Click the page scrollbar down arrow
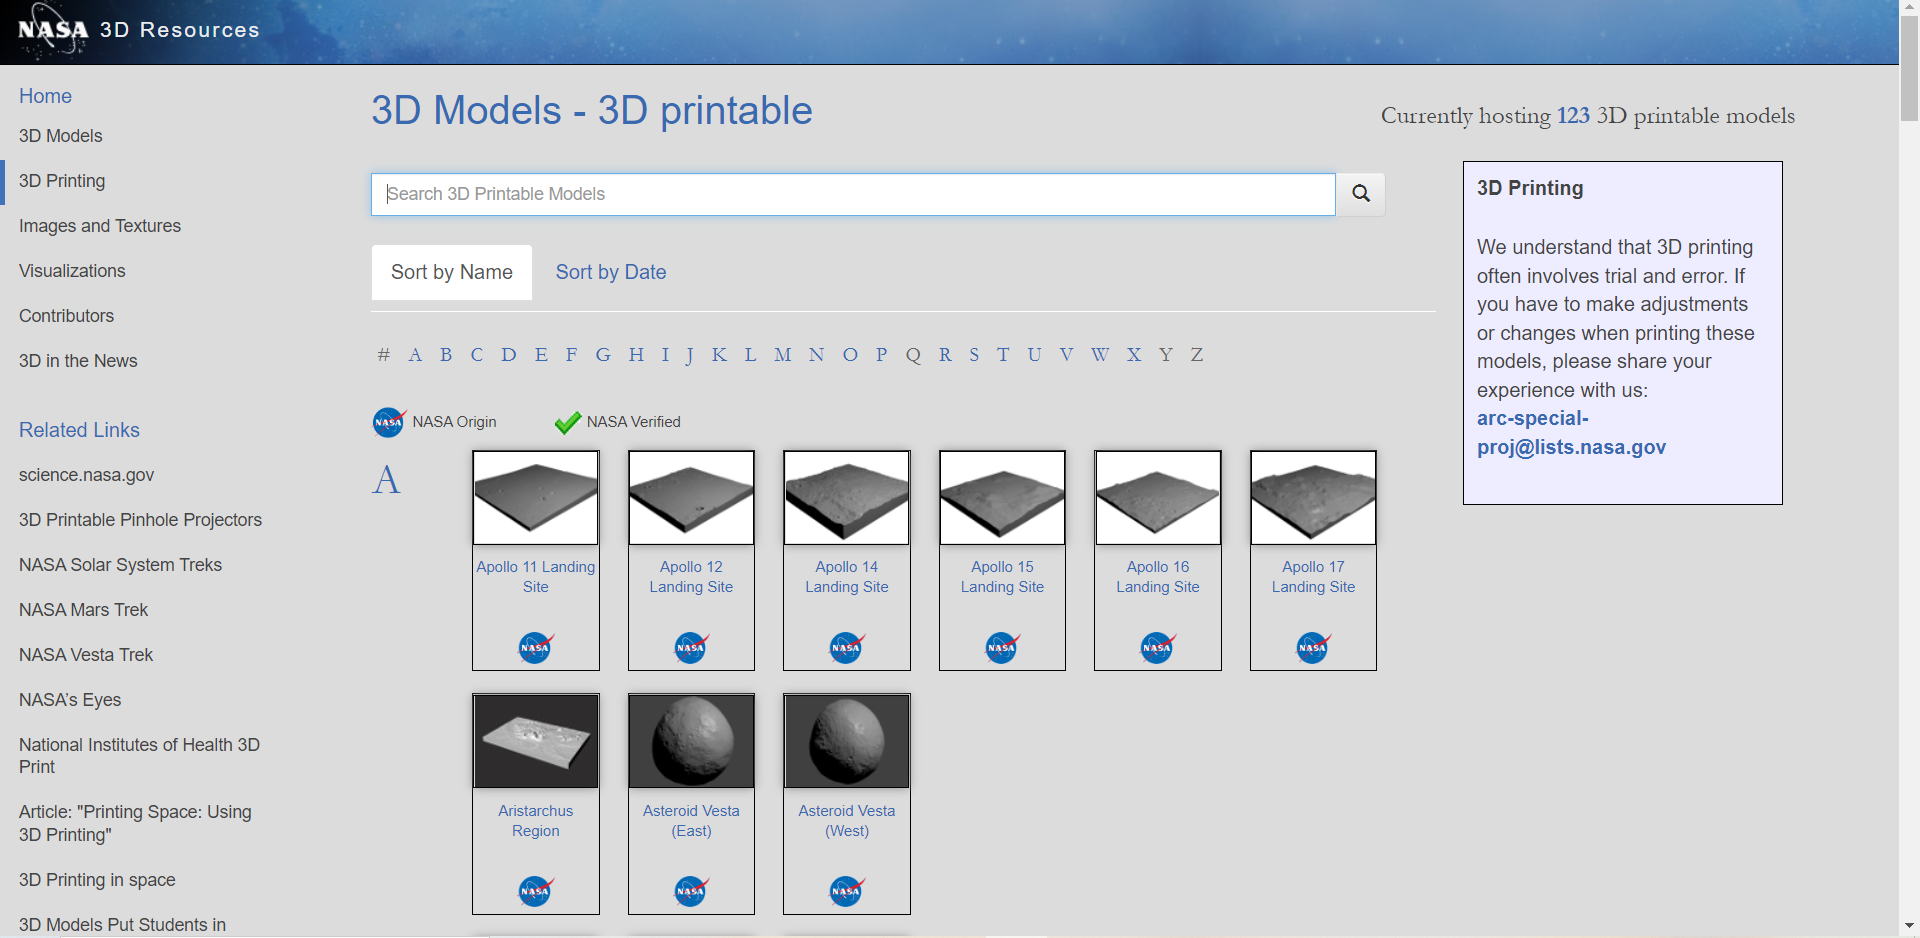1920x938 pixels. 1909,926
